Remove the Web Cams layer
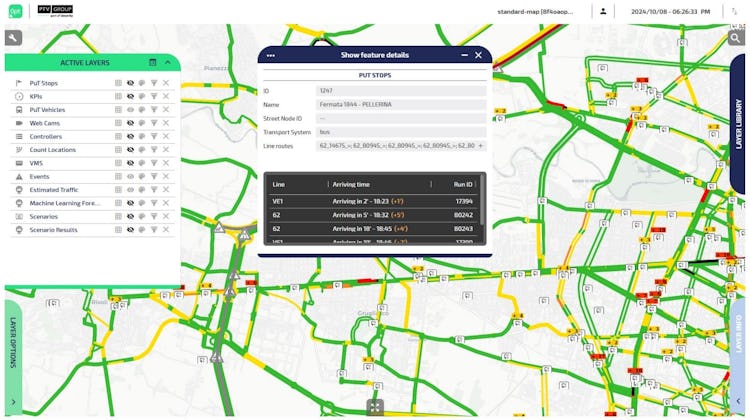 [x=166, y=123]
